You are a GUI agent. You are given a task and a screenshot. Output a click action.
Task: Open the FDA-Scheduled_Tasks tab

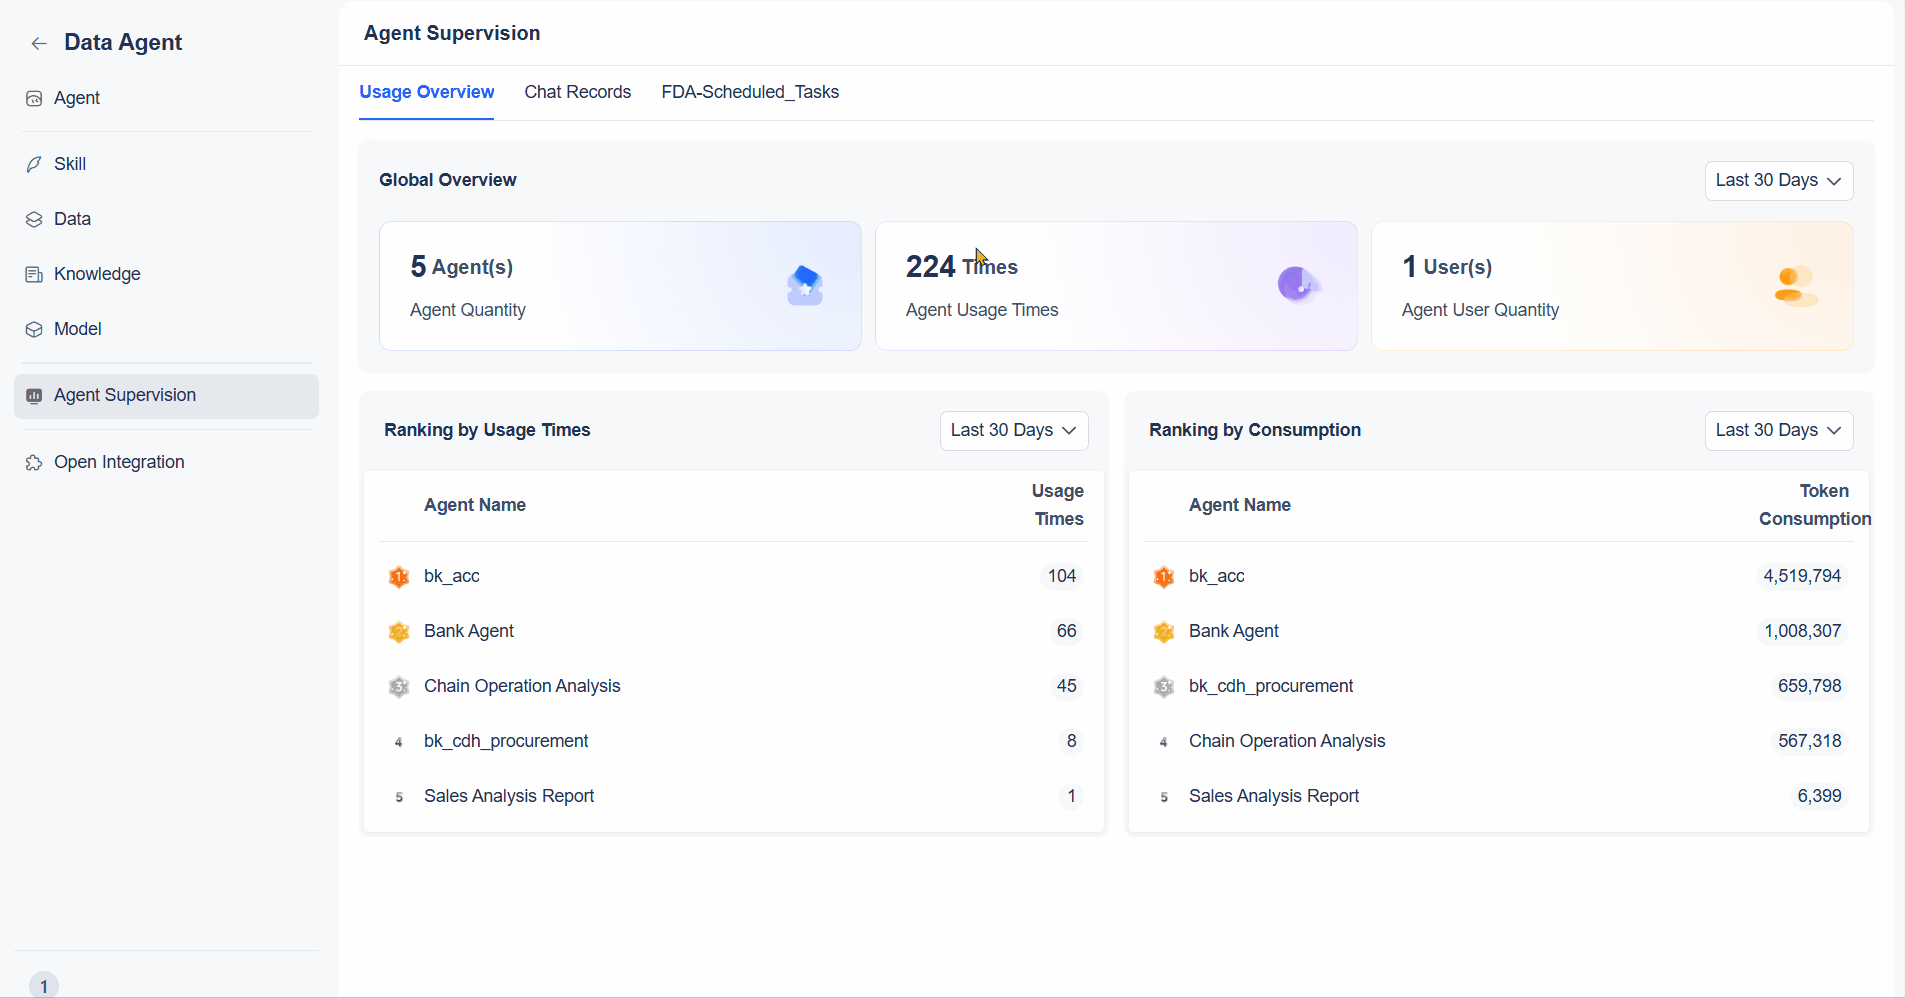750,92
